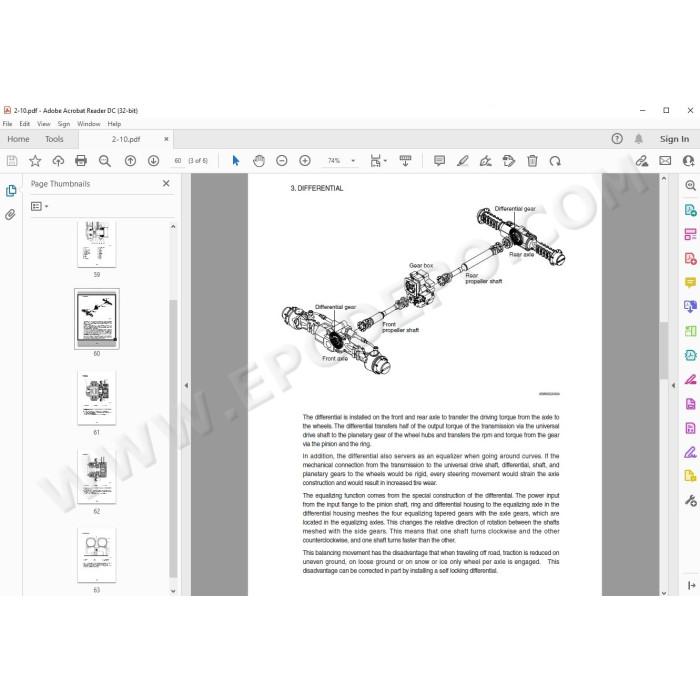The height and width of the screenshot is (700, 700).
Task: Delete with the trash icon
Action: tap(532, 161)
